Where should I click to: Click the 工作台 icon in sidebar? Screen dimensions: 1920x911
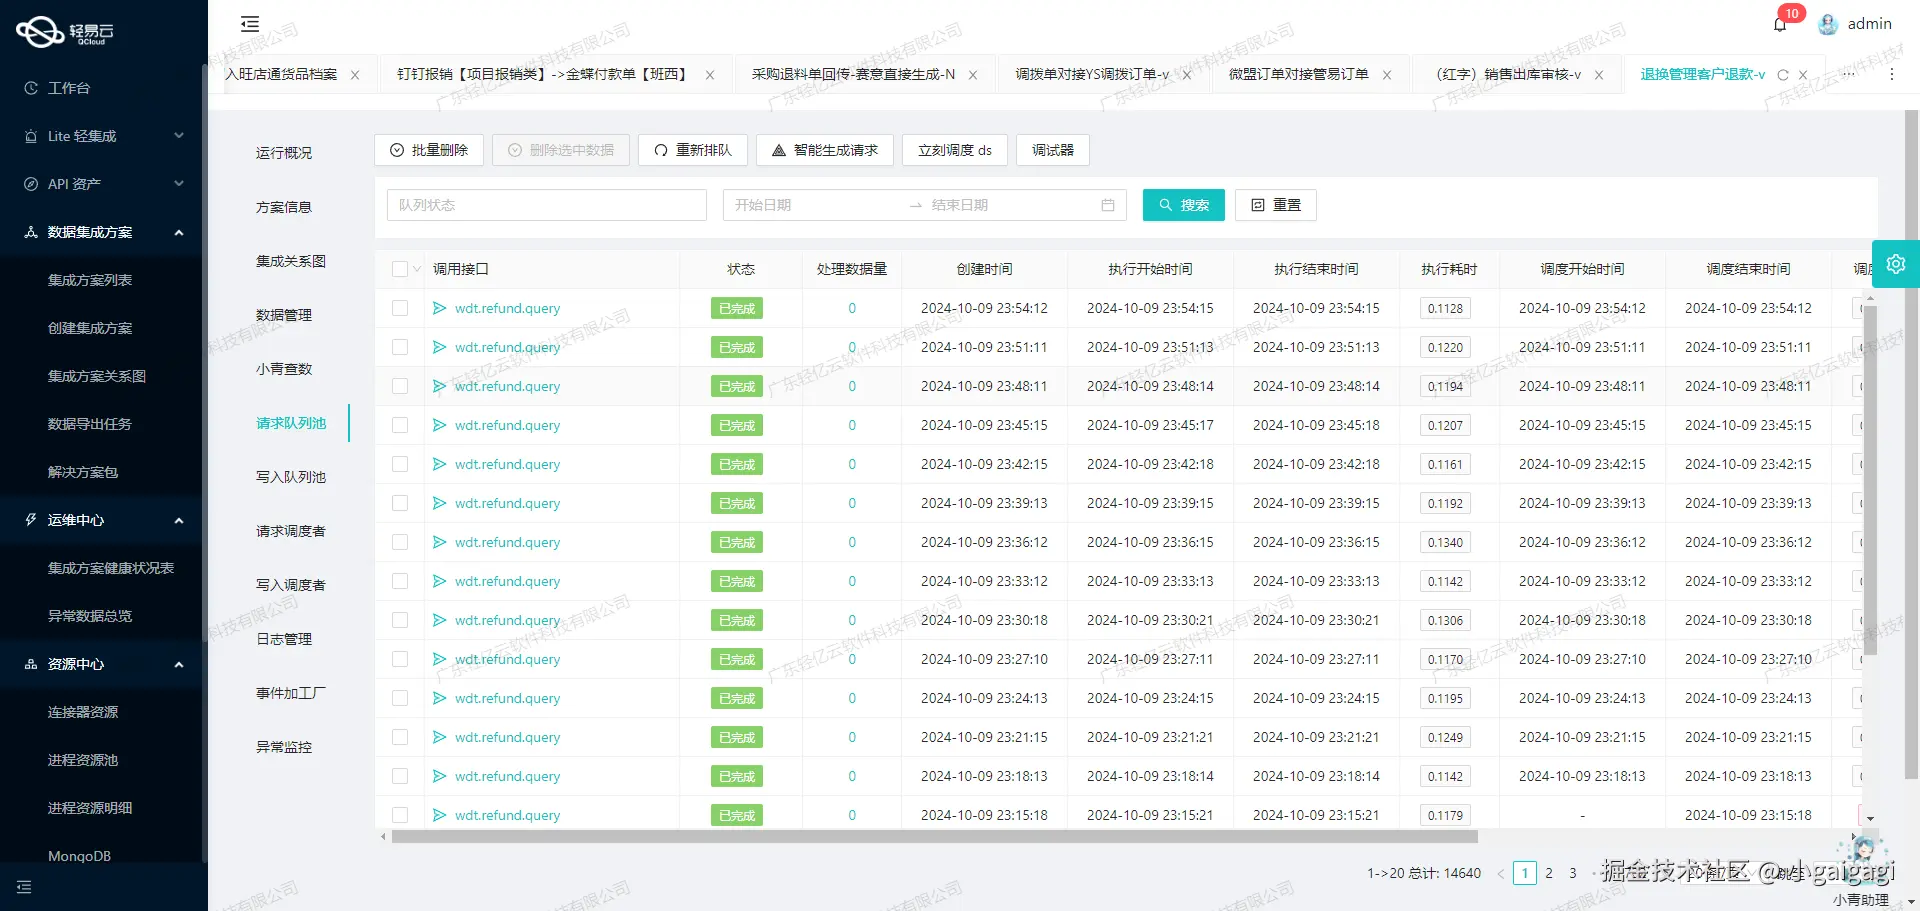coord(30,88)
